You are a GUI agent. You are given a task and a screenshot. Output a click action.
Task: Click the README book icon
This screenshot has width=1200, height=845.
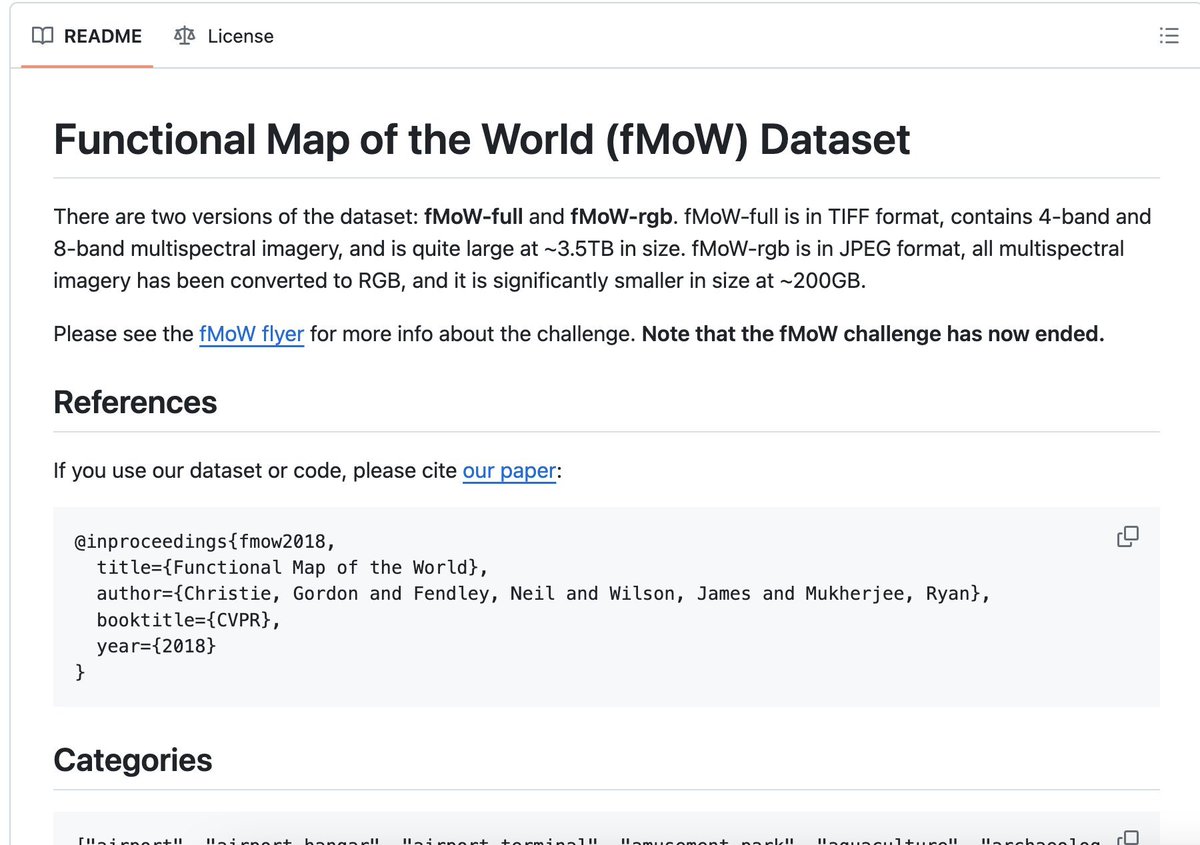(x=42, y=36)
